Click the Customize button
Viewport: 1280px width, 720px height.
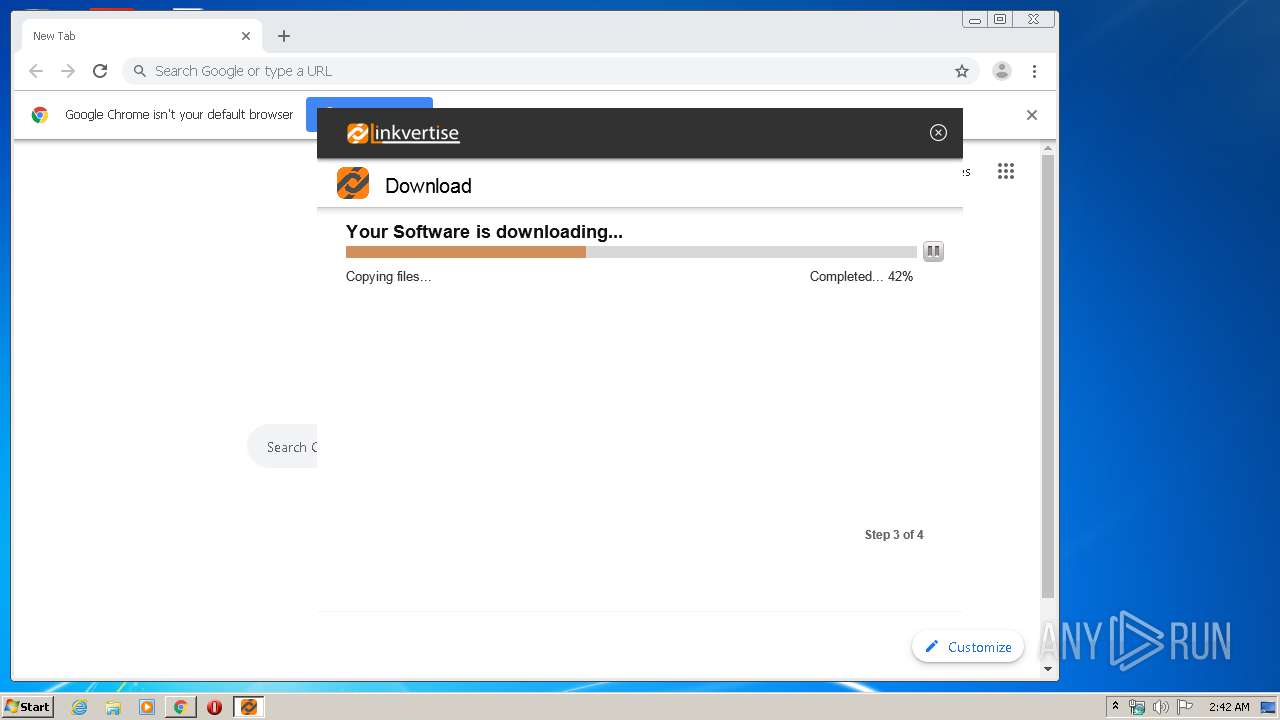[968, 647]
